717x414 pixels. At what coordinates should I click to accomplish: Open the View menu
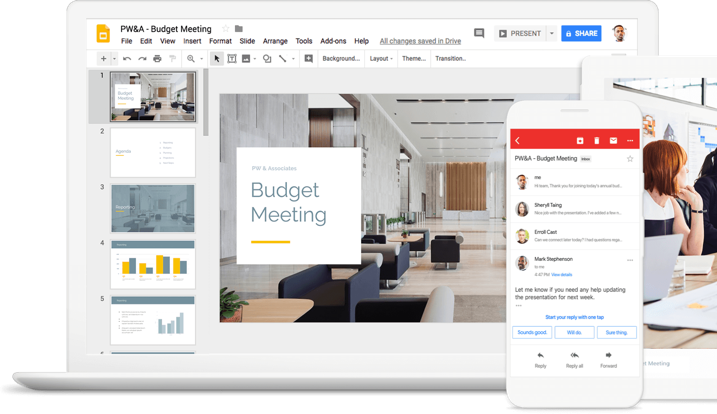coord(167,41)
